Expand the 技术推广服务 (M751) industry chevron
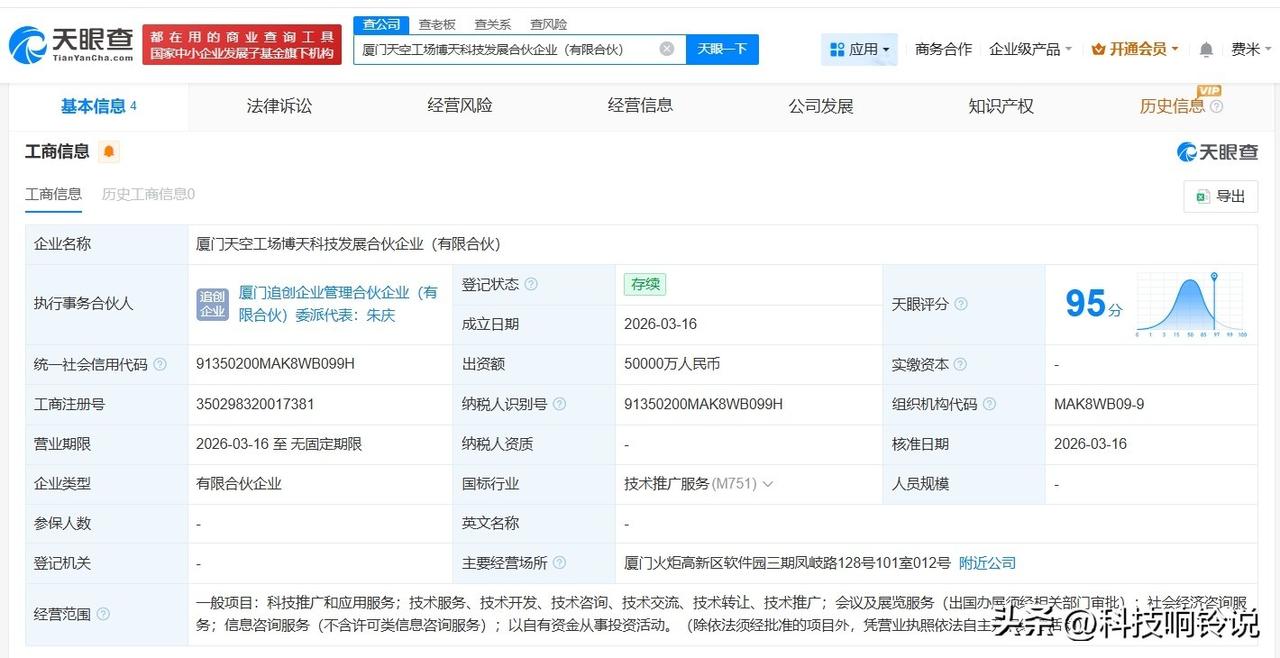The width and height of the screenshot is (1280, 658). click(768, 484)
